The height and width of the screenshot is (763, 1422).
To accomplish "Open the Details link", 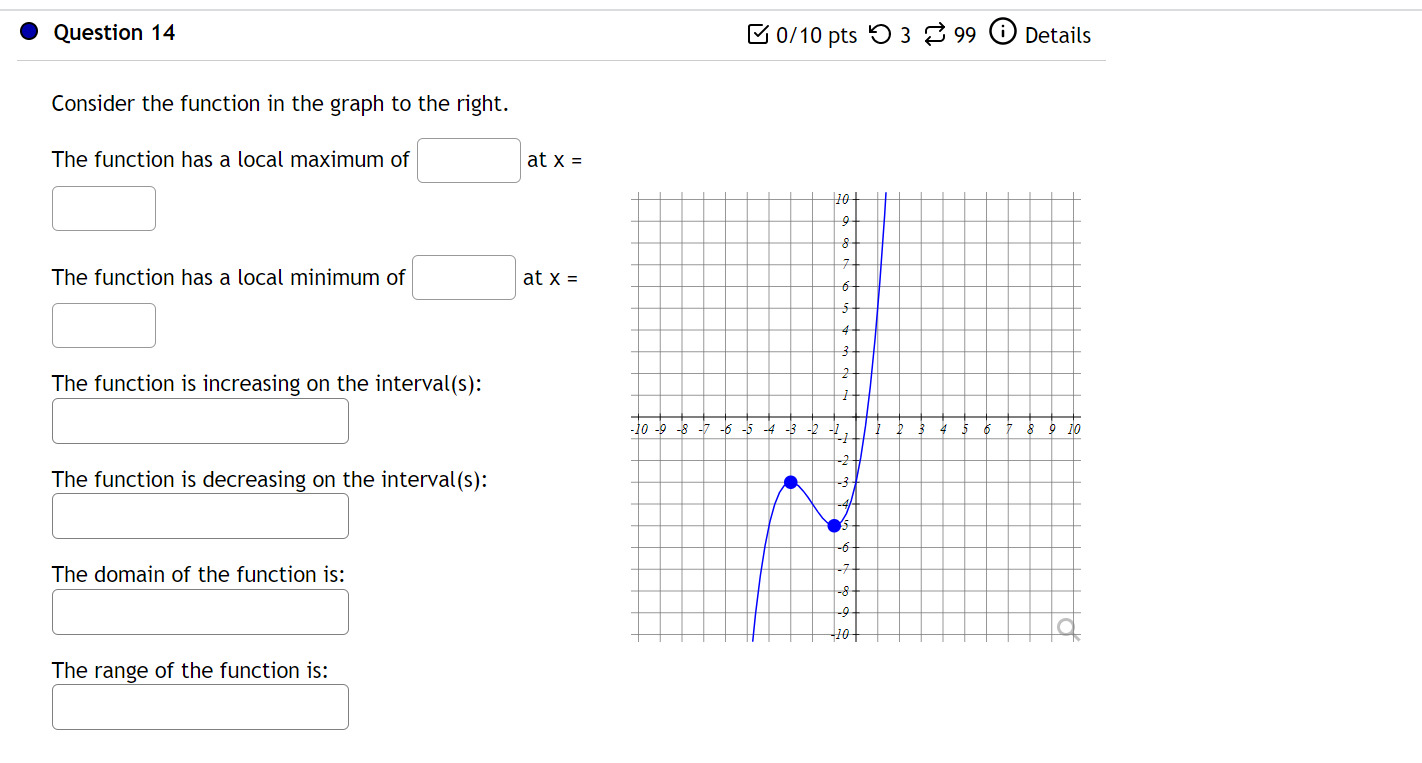I will point(1057,34).
